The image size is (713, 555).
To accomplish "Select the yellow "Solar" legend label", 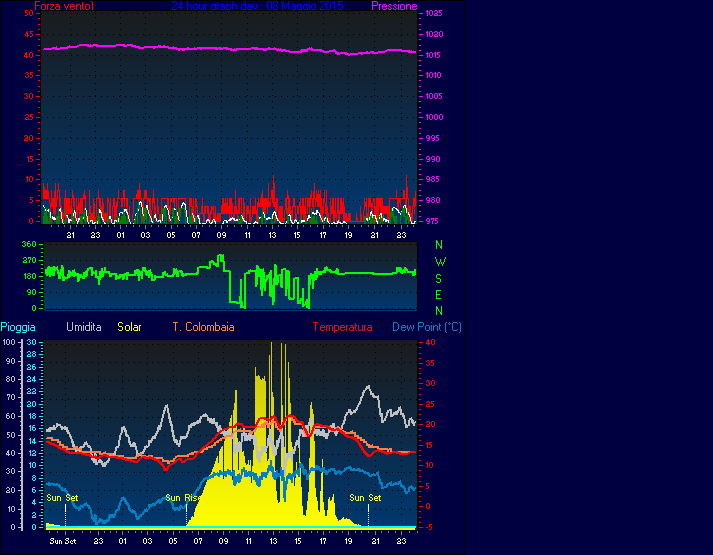I will click(x=129, y=327).
